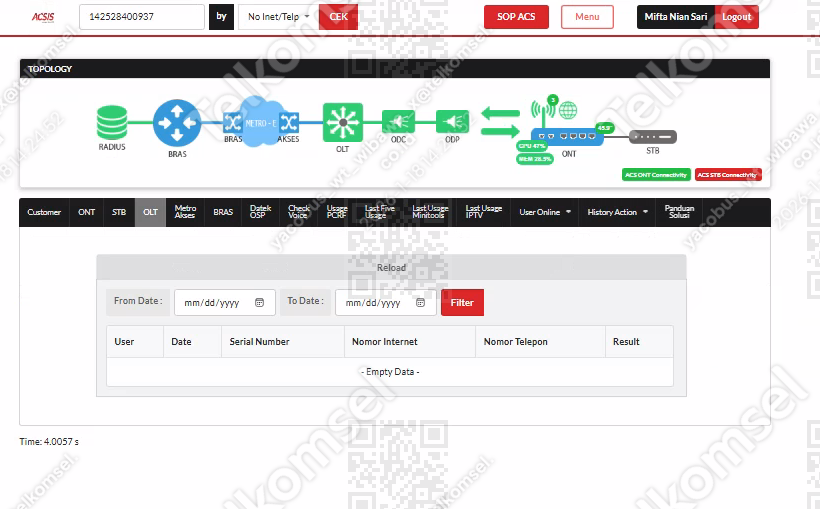Screen dimensions: 820x509
Task: Select the round blue BRAS router icon
Action: click(x=177, y=123)
